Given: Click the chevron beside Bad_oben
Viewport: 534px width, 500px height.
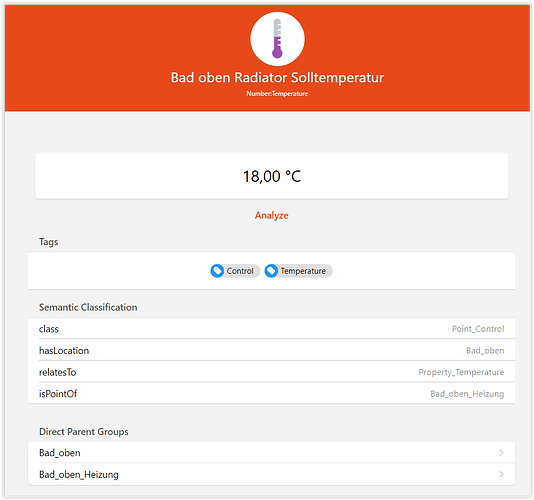Looking at the screenshot, I should point(501,453).
